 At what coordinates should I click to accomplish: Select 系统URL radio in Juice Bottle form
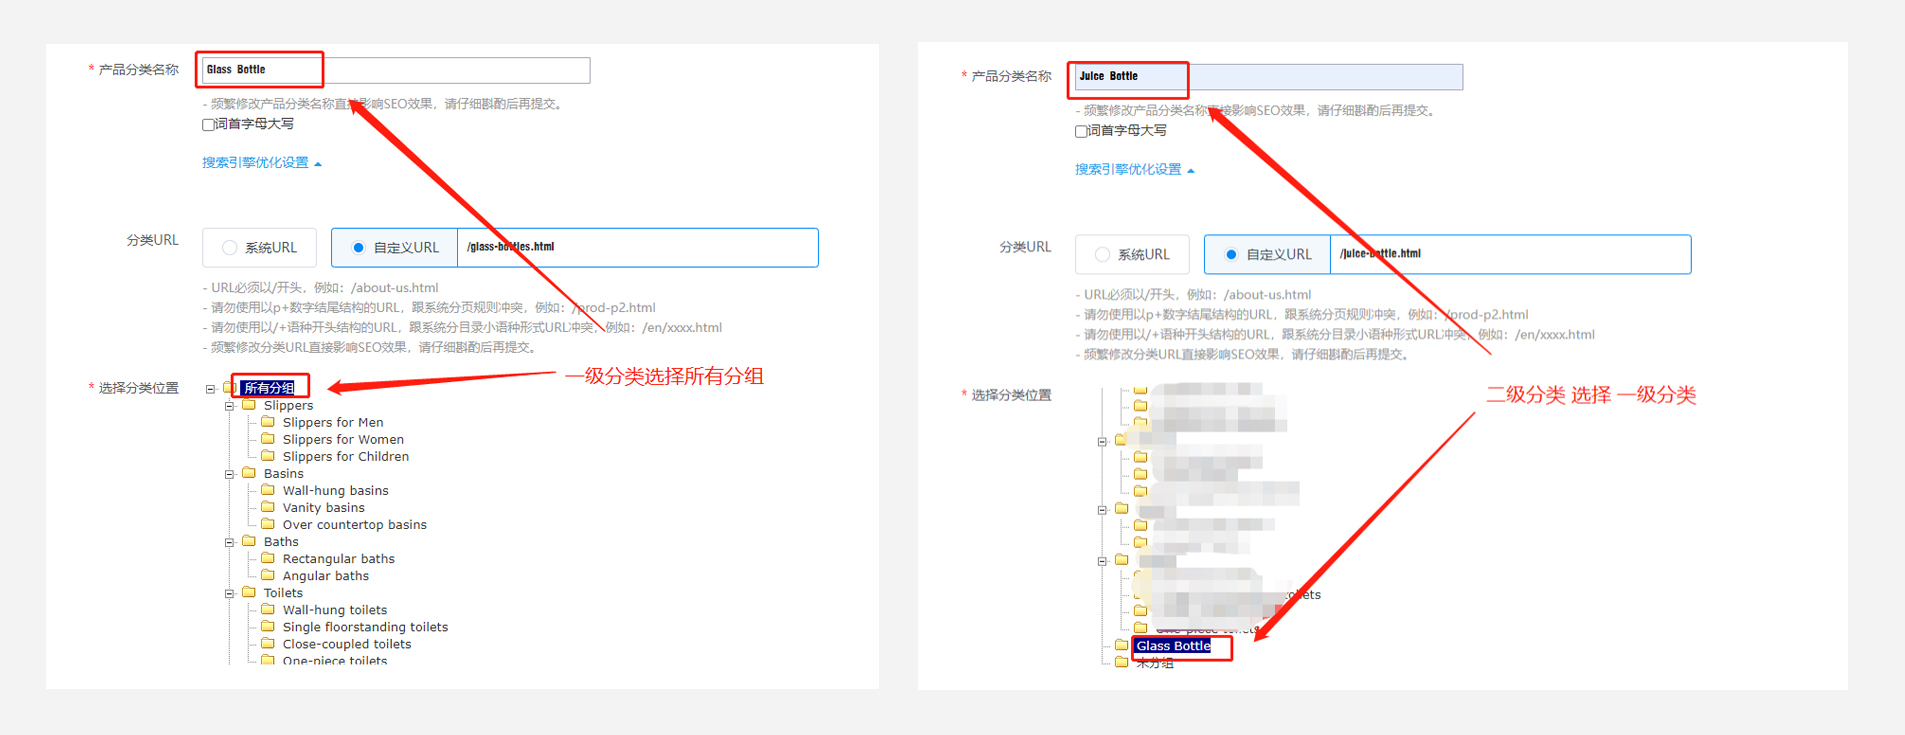pyautogui.click(x=1102, y=255)
